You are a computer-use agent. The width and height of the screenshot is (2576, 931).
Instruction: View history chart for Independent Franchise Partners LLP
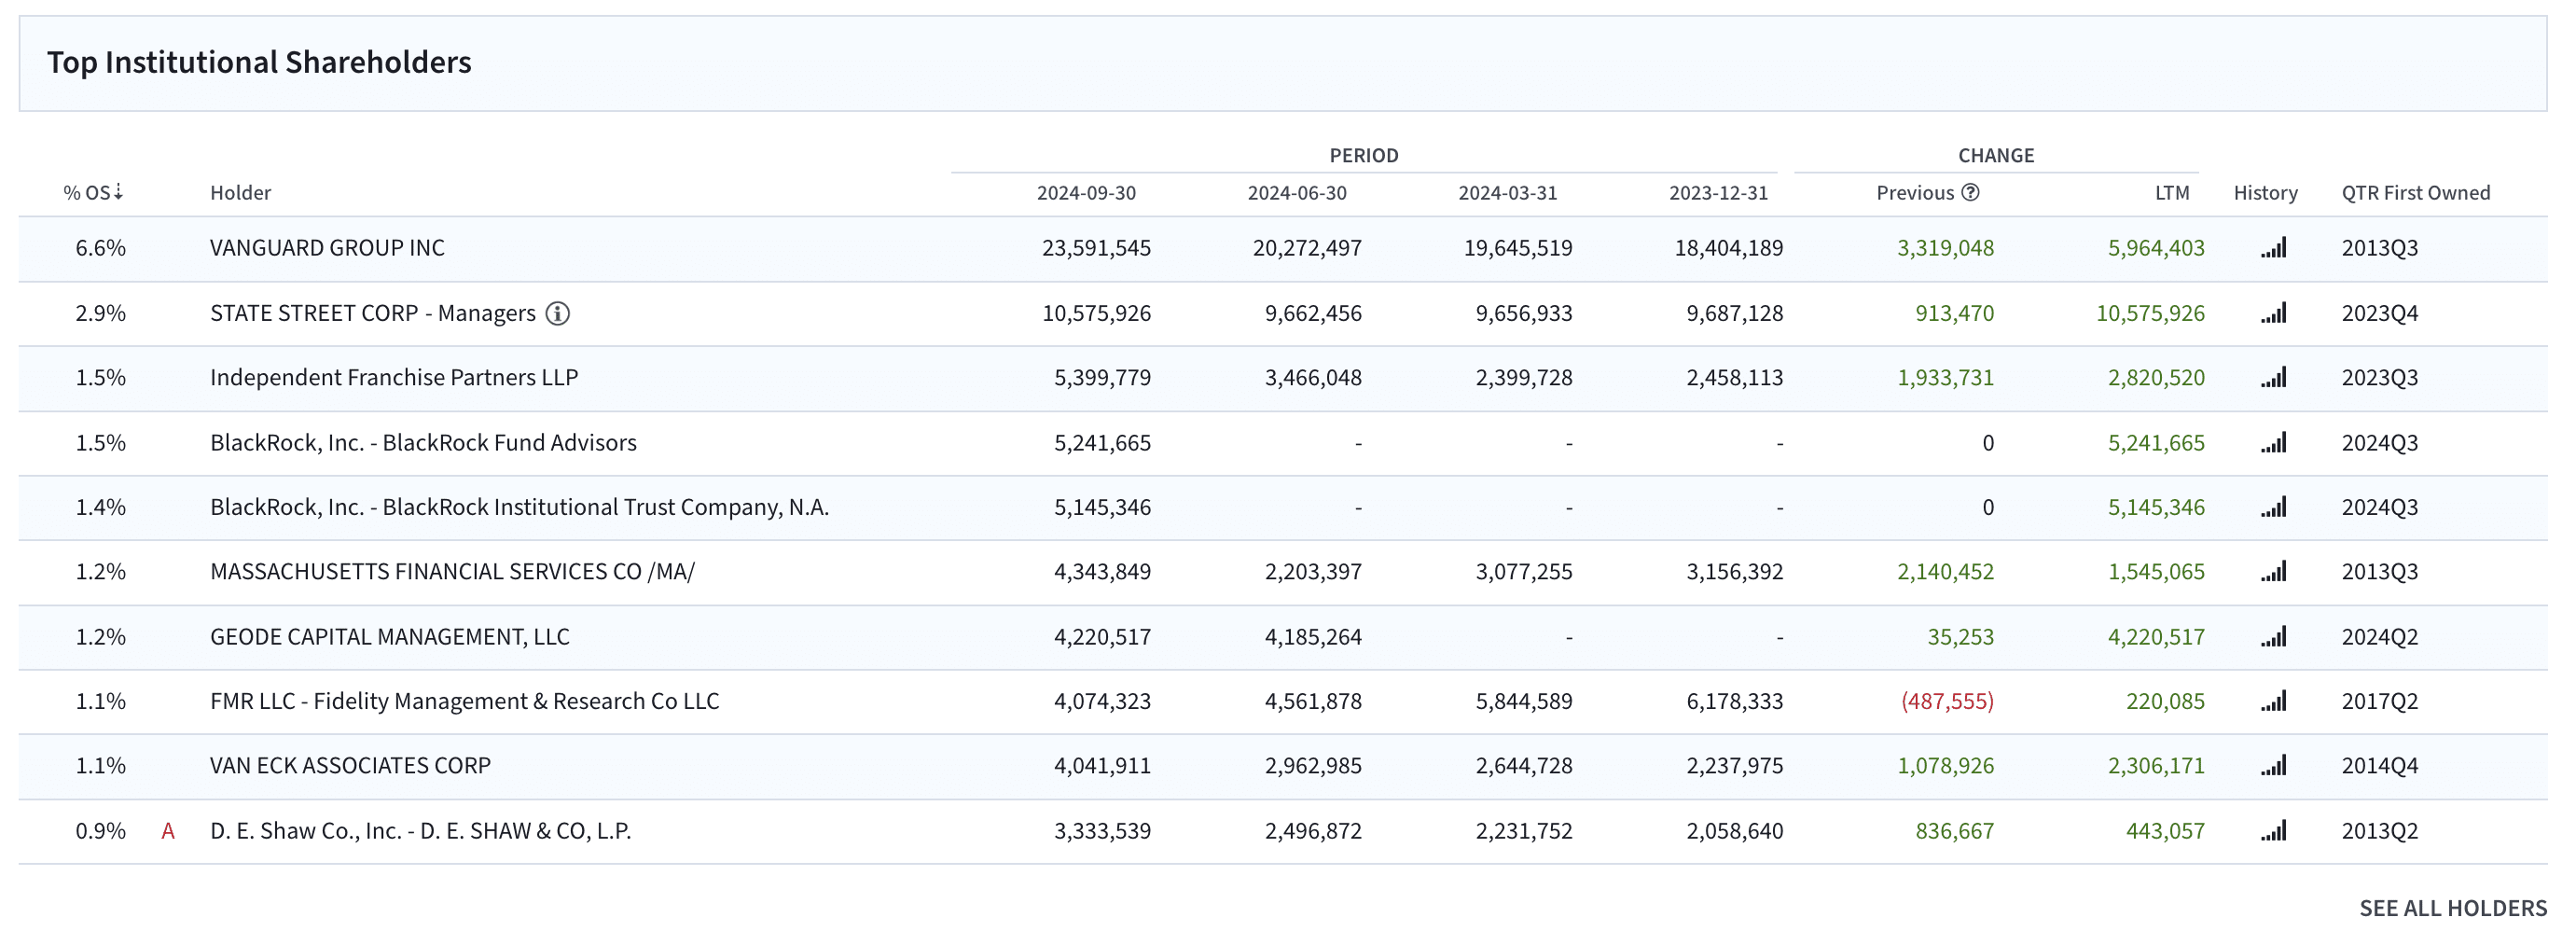[2273, 378]
